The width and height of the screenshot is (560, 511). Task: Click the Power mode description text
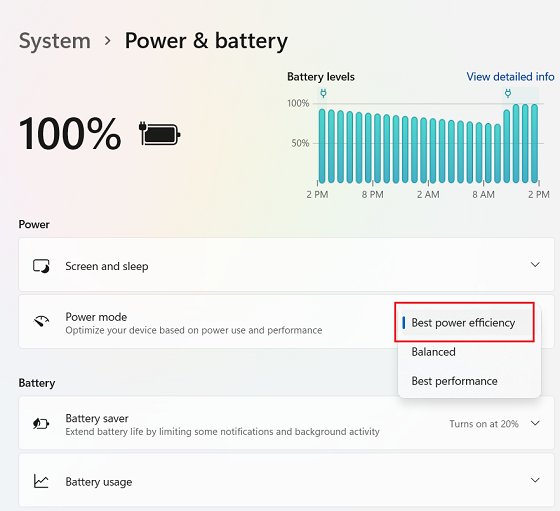click(x=194, y=330)
